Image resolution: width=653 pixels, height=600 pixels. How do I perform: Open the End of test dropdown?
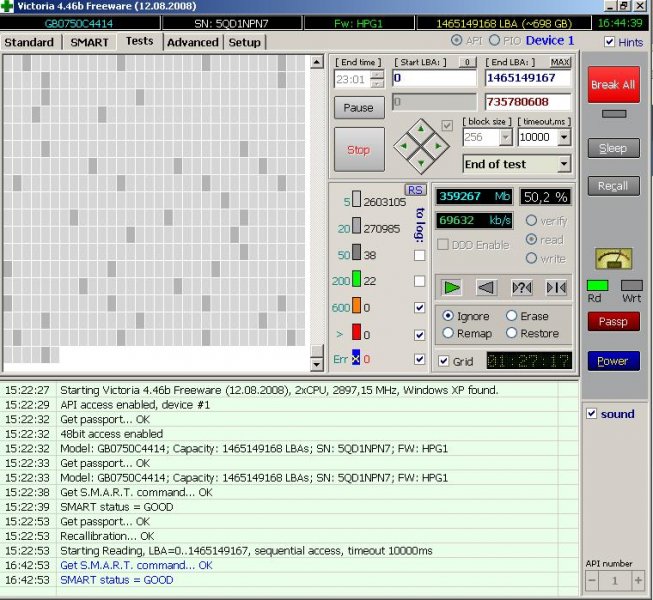[564, 164]
